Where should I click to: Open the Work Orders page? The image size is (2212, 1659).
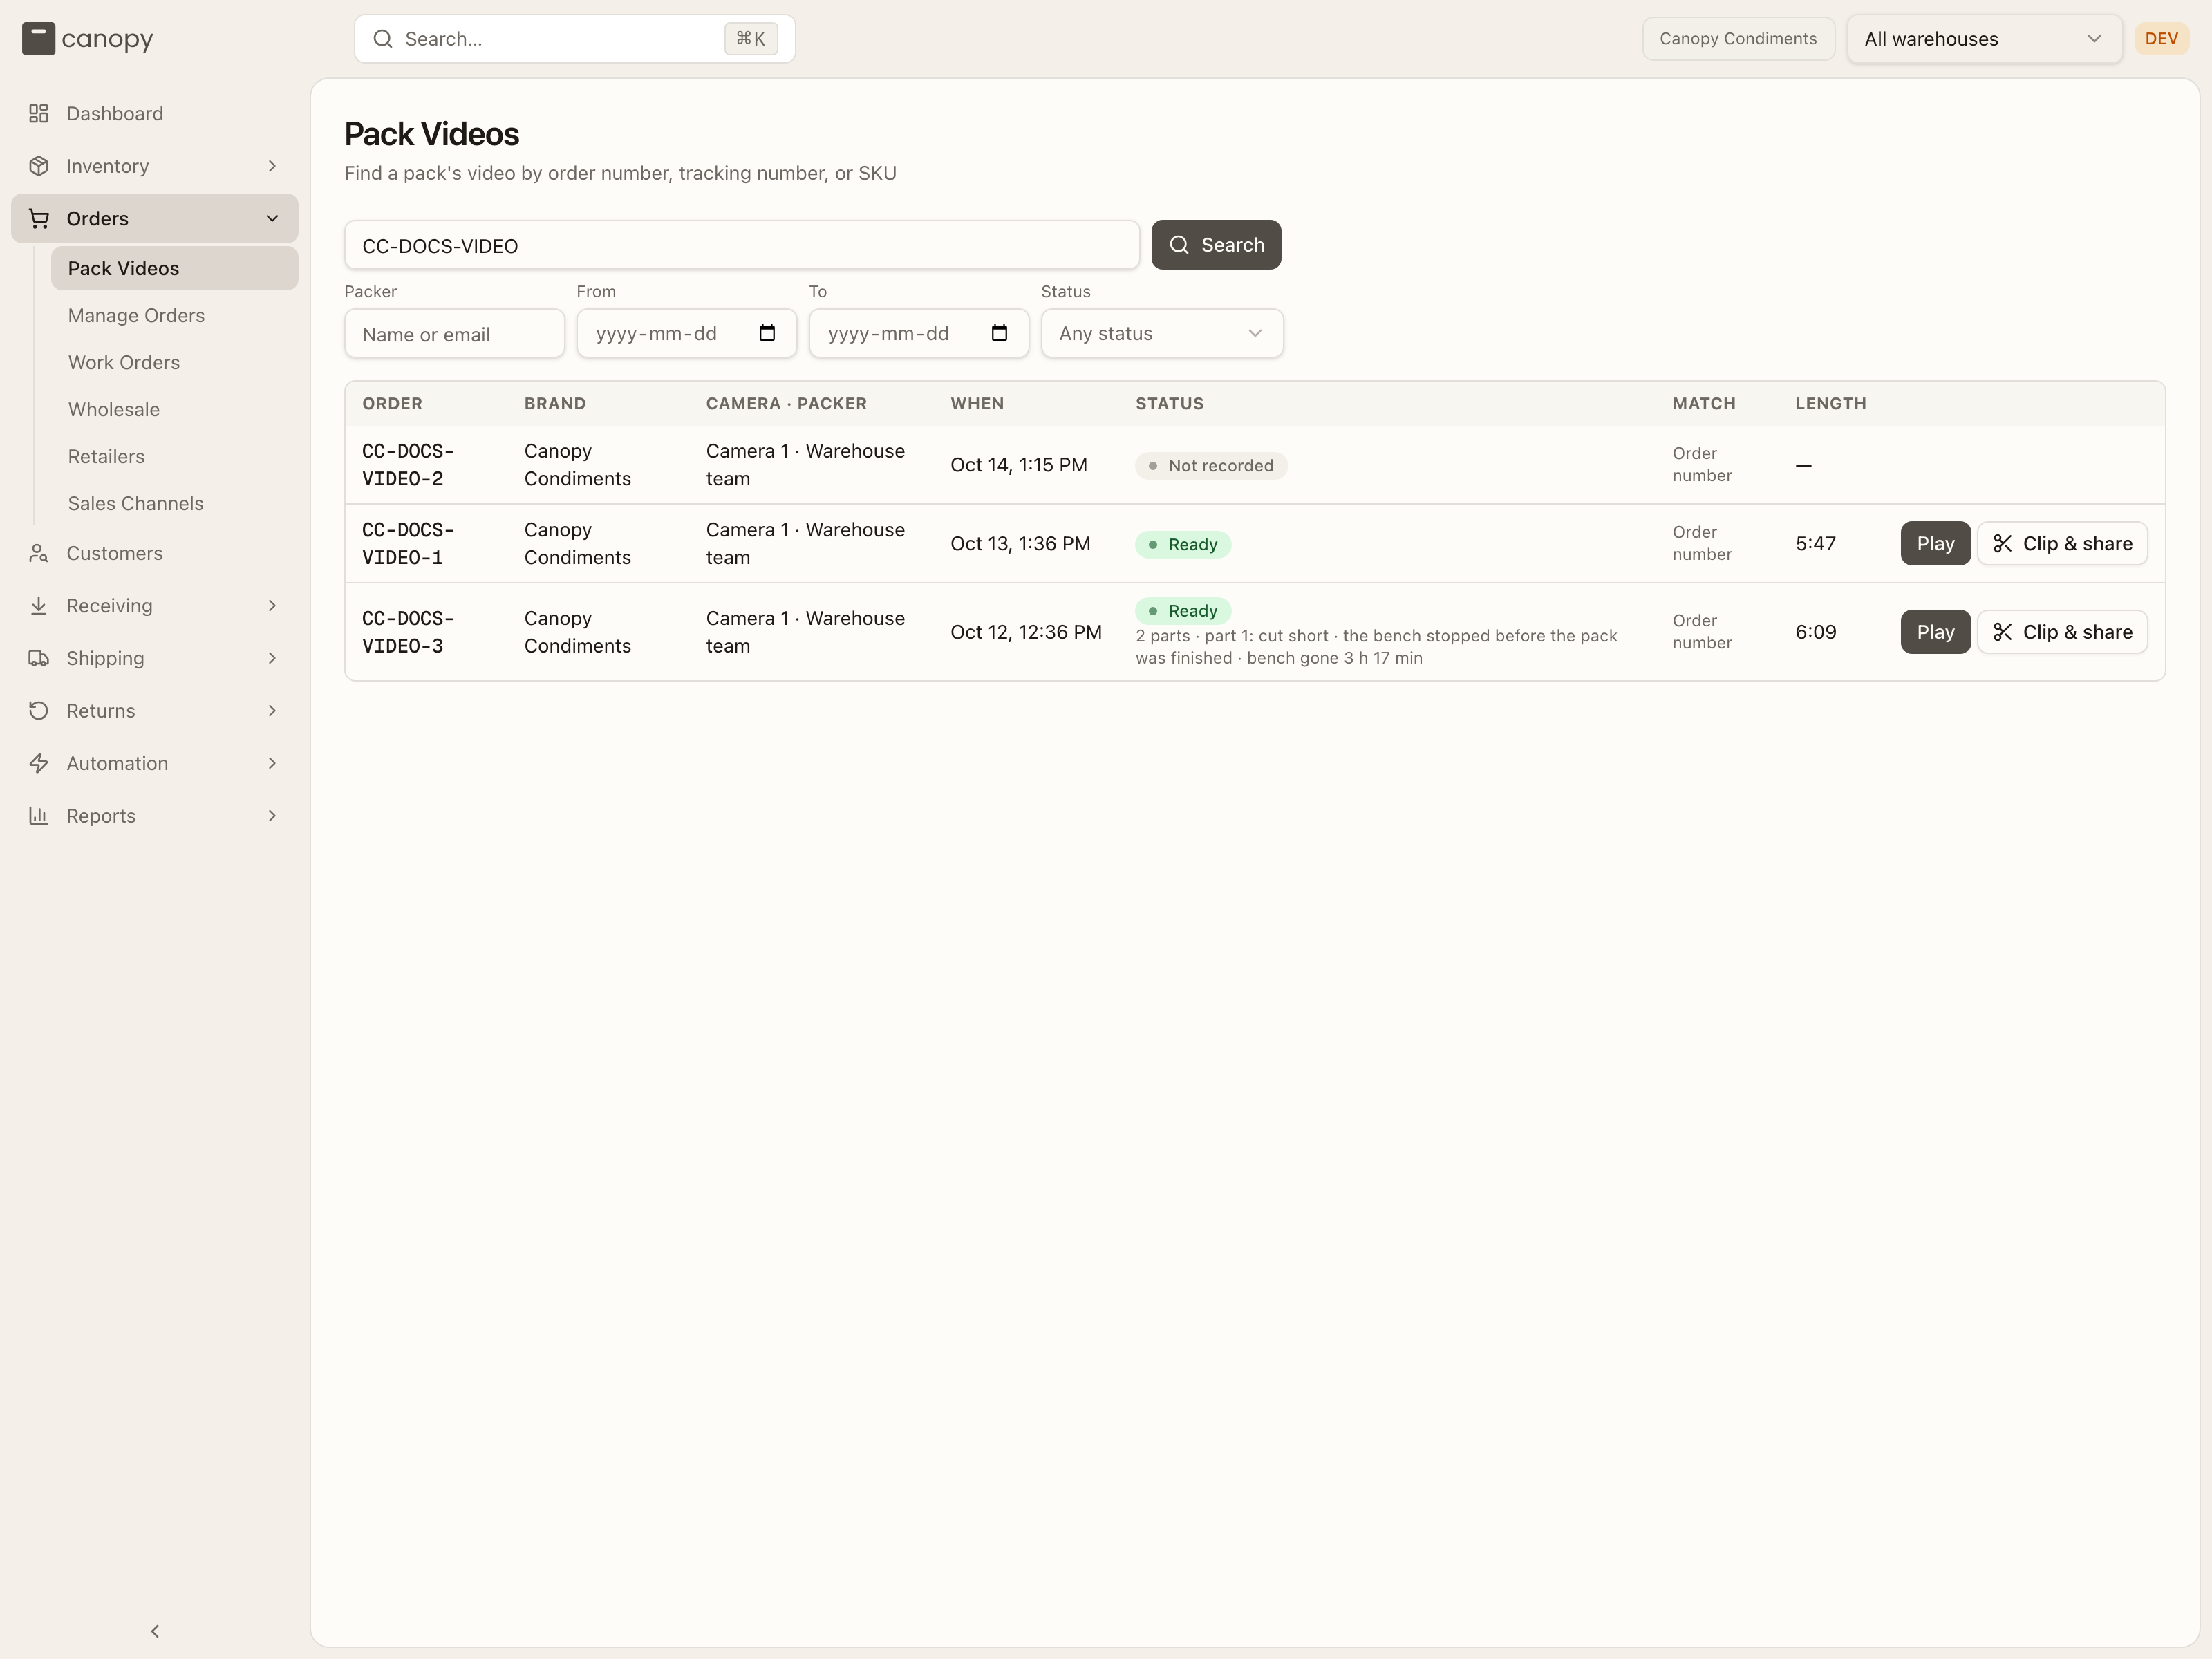coord(124,362)
